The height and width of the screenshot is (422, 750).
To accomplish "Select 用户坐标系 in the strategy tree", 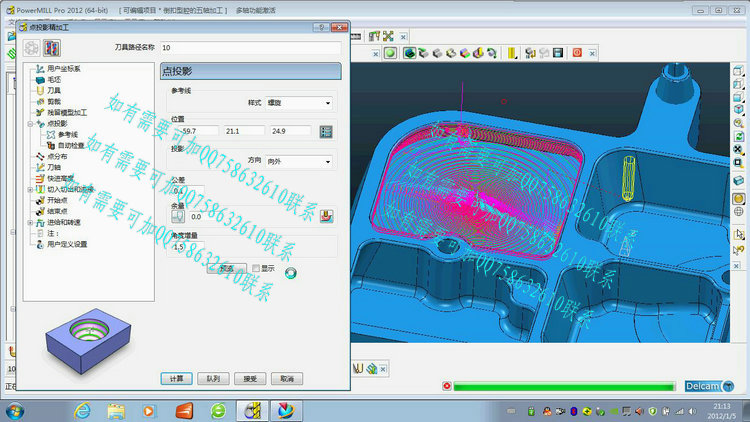I will click(64, 69).
